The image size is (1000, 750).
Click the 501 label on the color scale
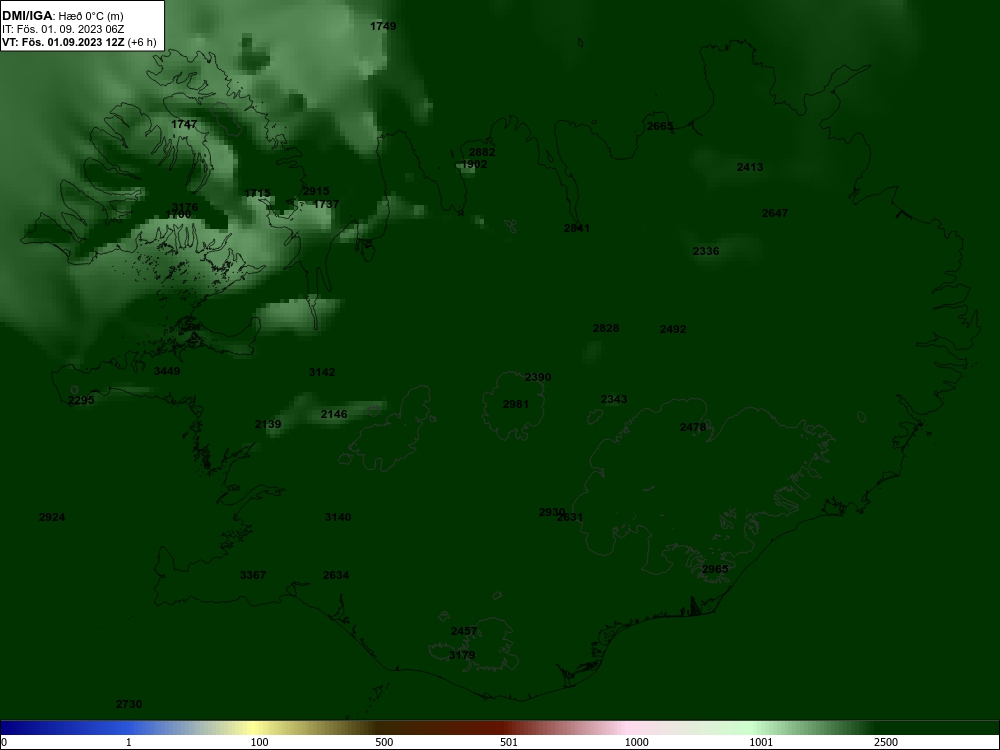pos(509,742)
